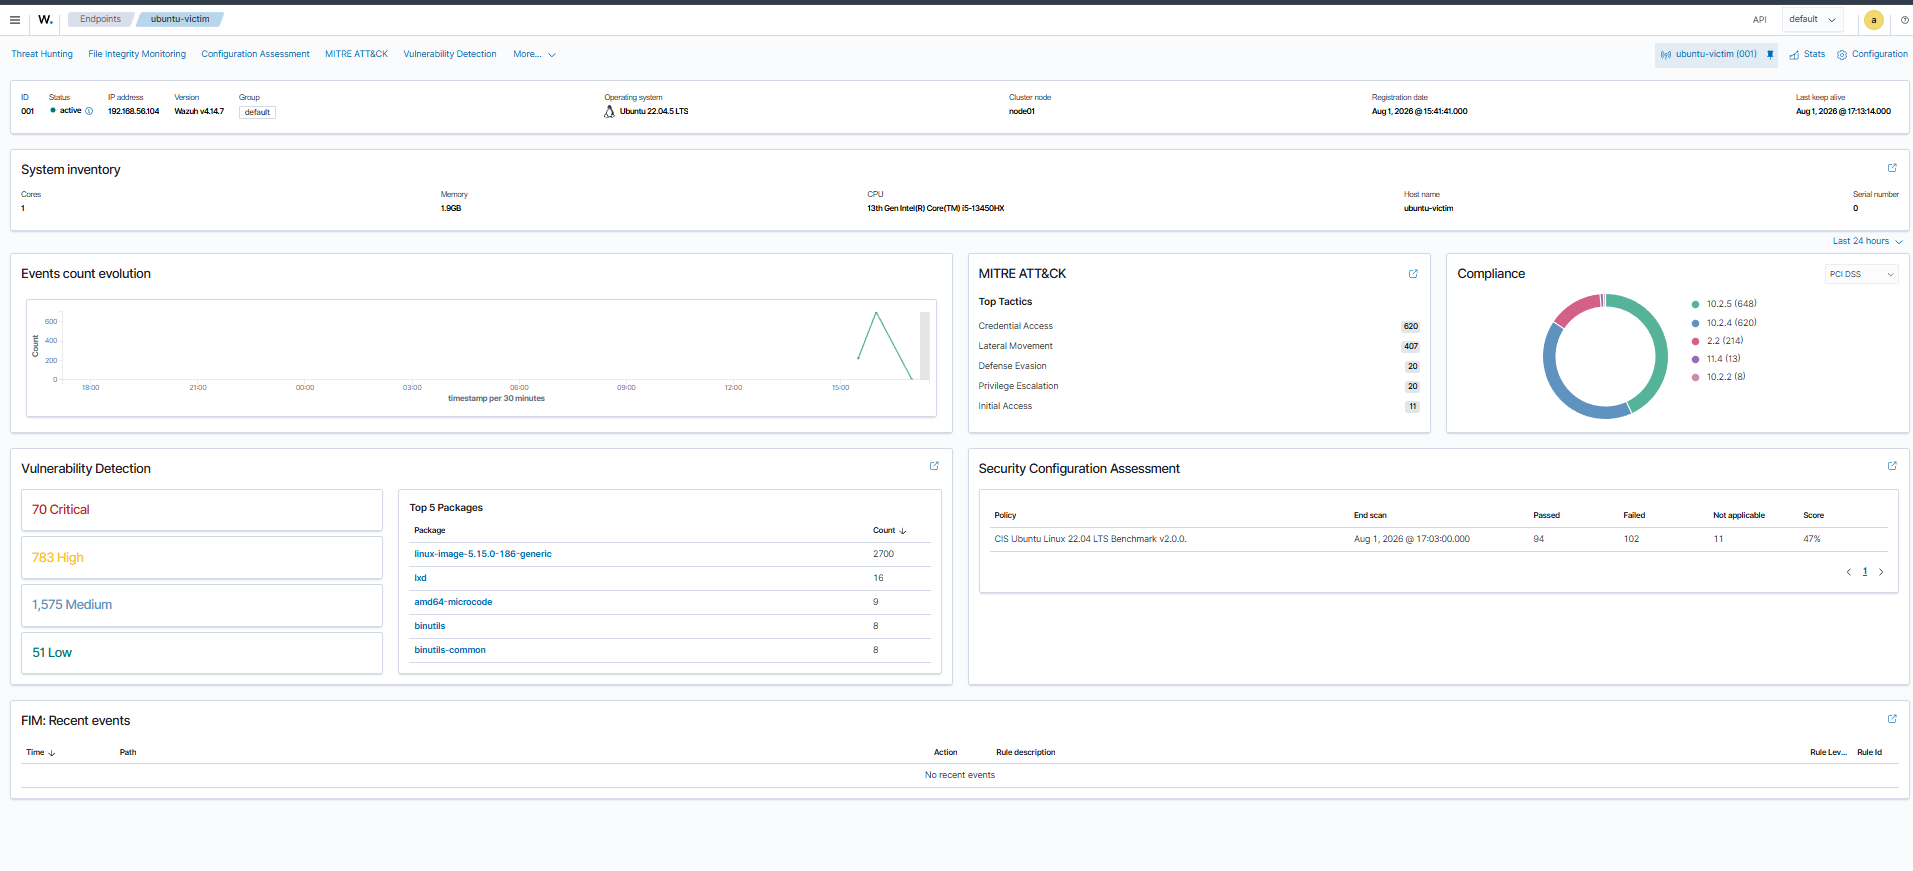Click the default group badge
This screenshot has height=871, width=1913.
point(257,112)
